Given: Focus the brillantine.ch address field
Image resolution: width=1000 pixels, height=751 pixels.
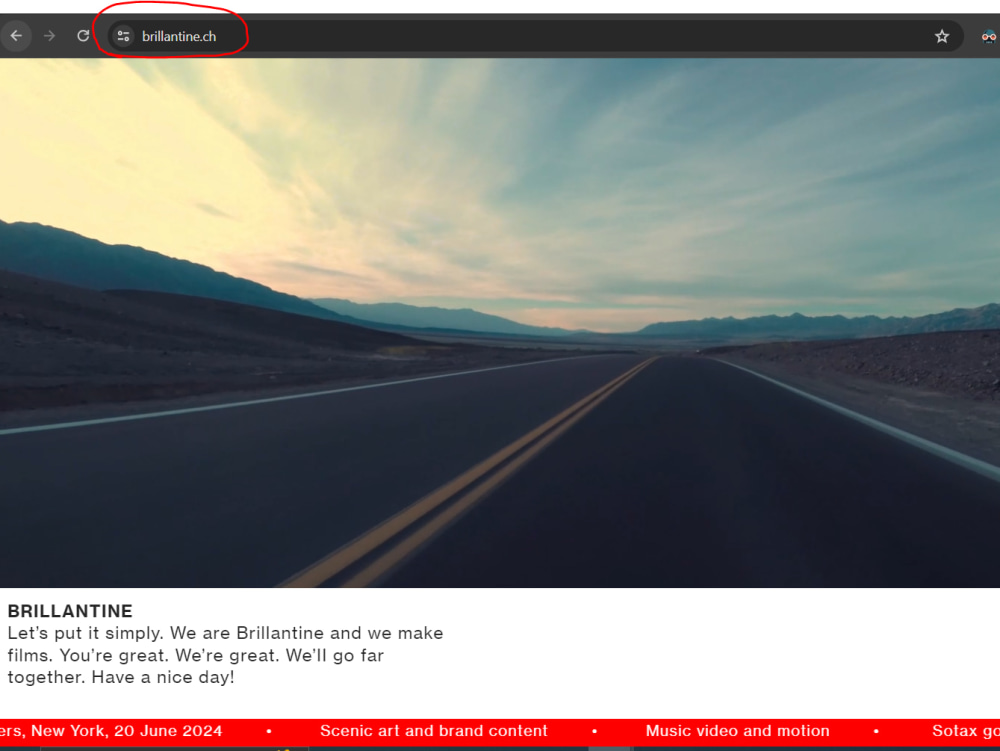Looking at the screenshot, I should (x=534, y=36).
